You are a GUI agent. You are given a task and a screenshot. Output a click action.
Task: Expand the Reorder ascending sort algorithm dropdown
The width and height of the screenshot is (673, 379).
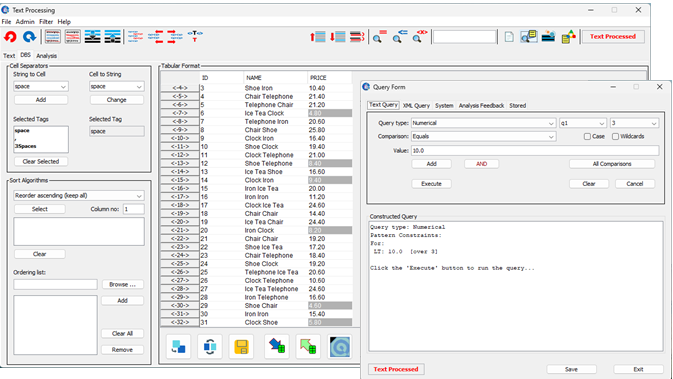pos(79,196)
